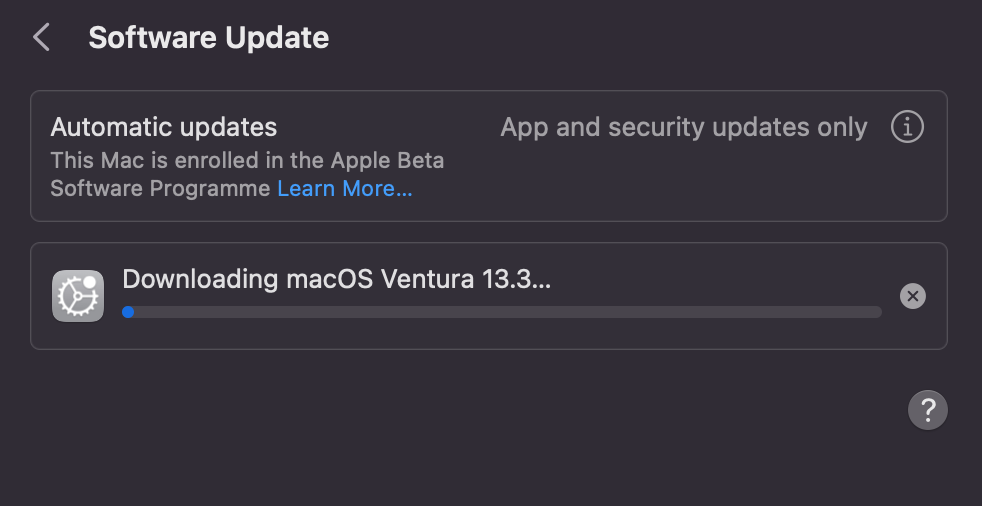Click the blue filled start of progress bar
The image size is (982, 506).
(x=128, y=312)
